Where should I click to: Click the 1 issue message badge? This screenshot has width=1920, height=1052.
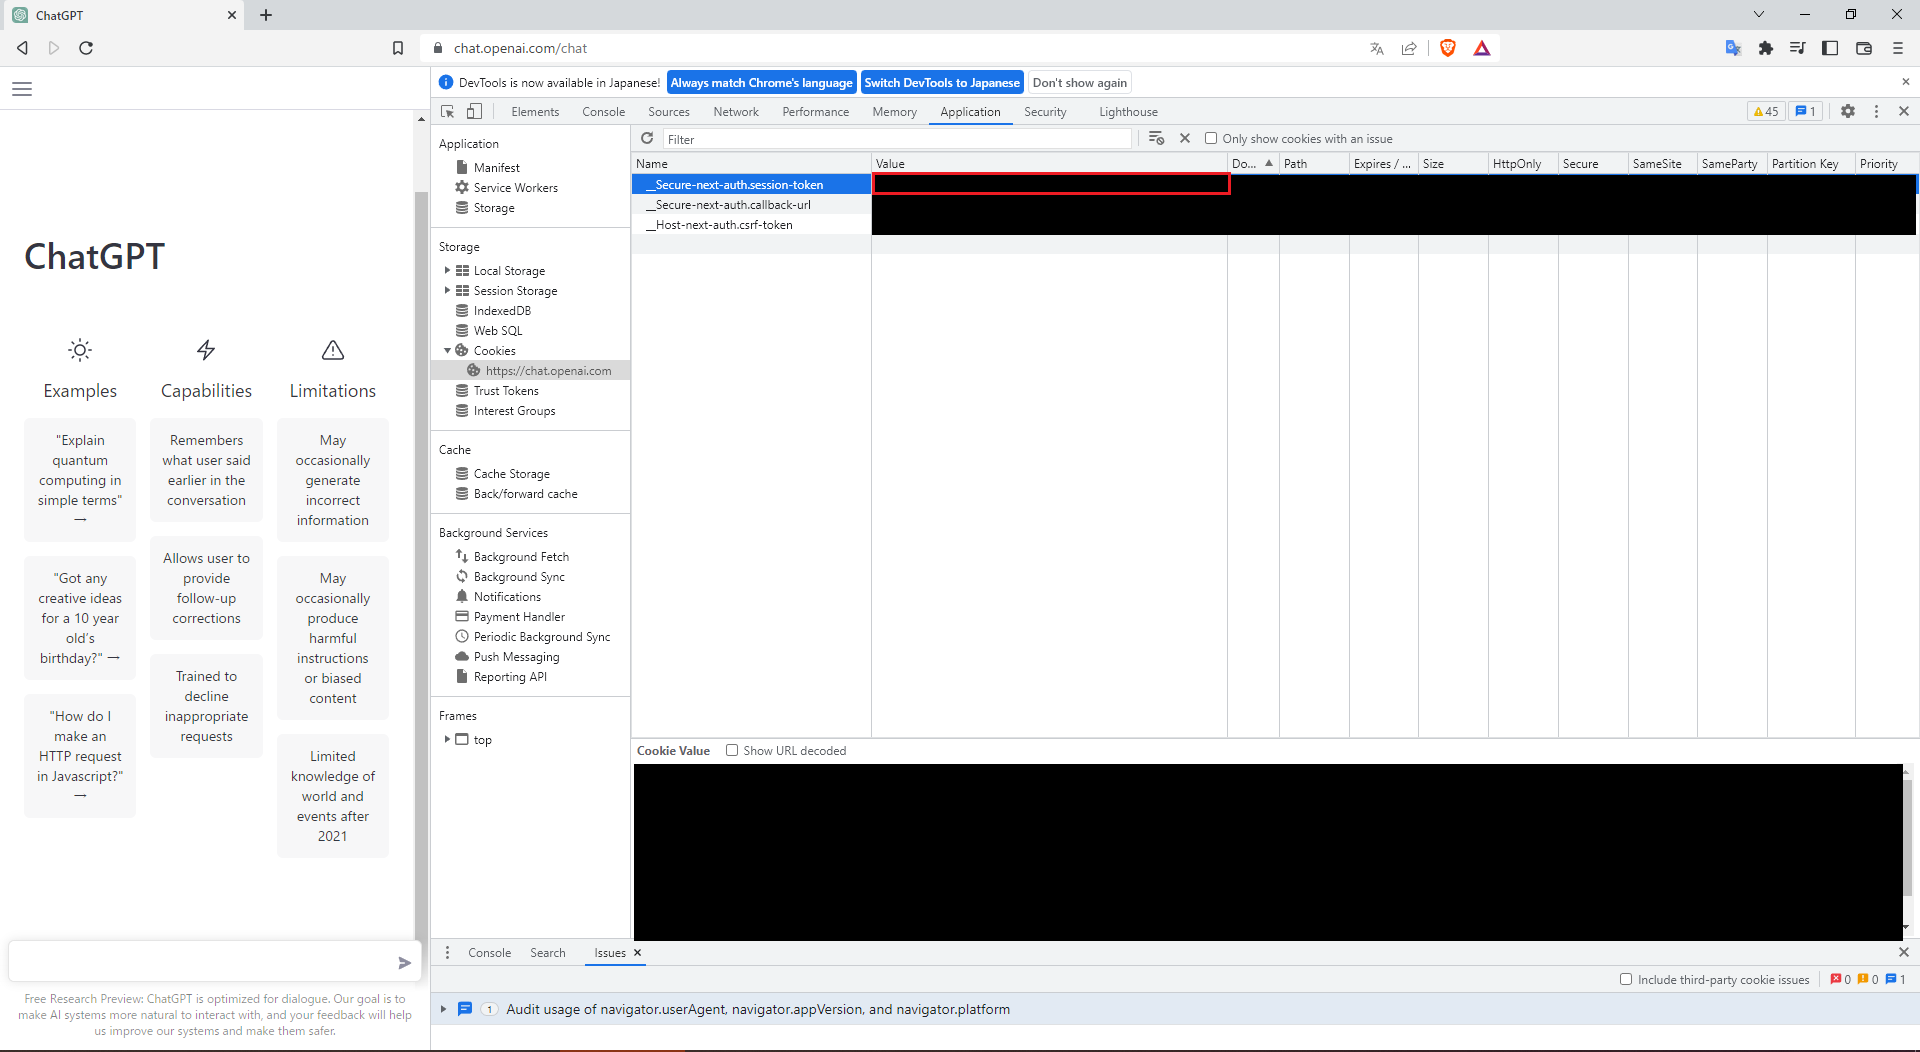pos(1806,111)
